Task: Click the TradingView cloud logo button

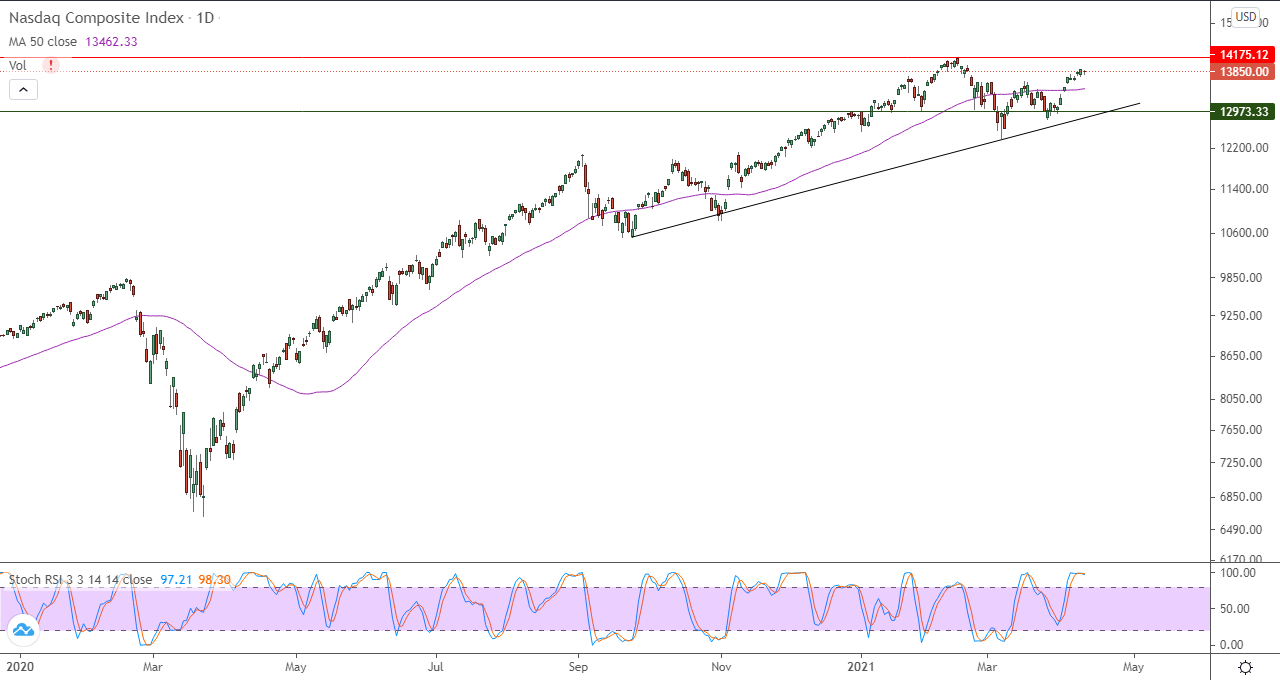Action: 22,629
